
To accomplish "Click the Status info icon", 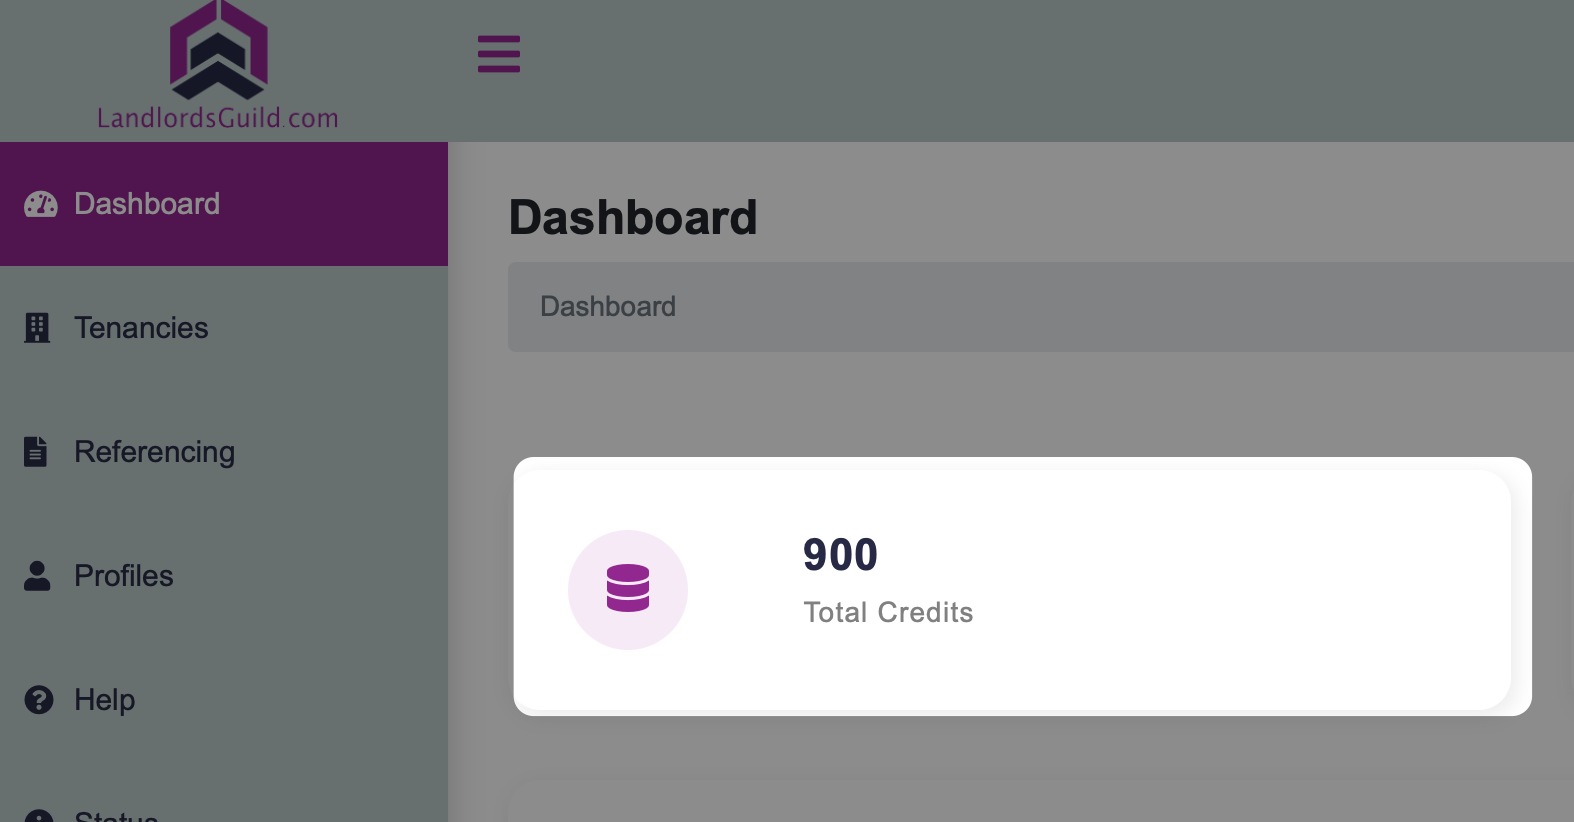I will click(x=39, y=816).
